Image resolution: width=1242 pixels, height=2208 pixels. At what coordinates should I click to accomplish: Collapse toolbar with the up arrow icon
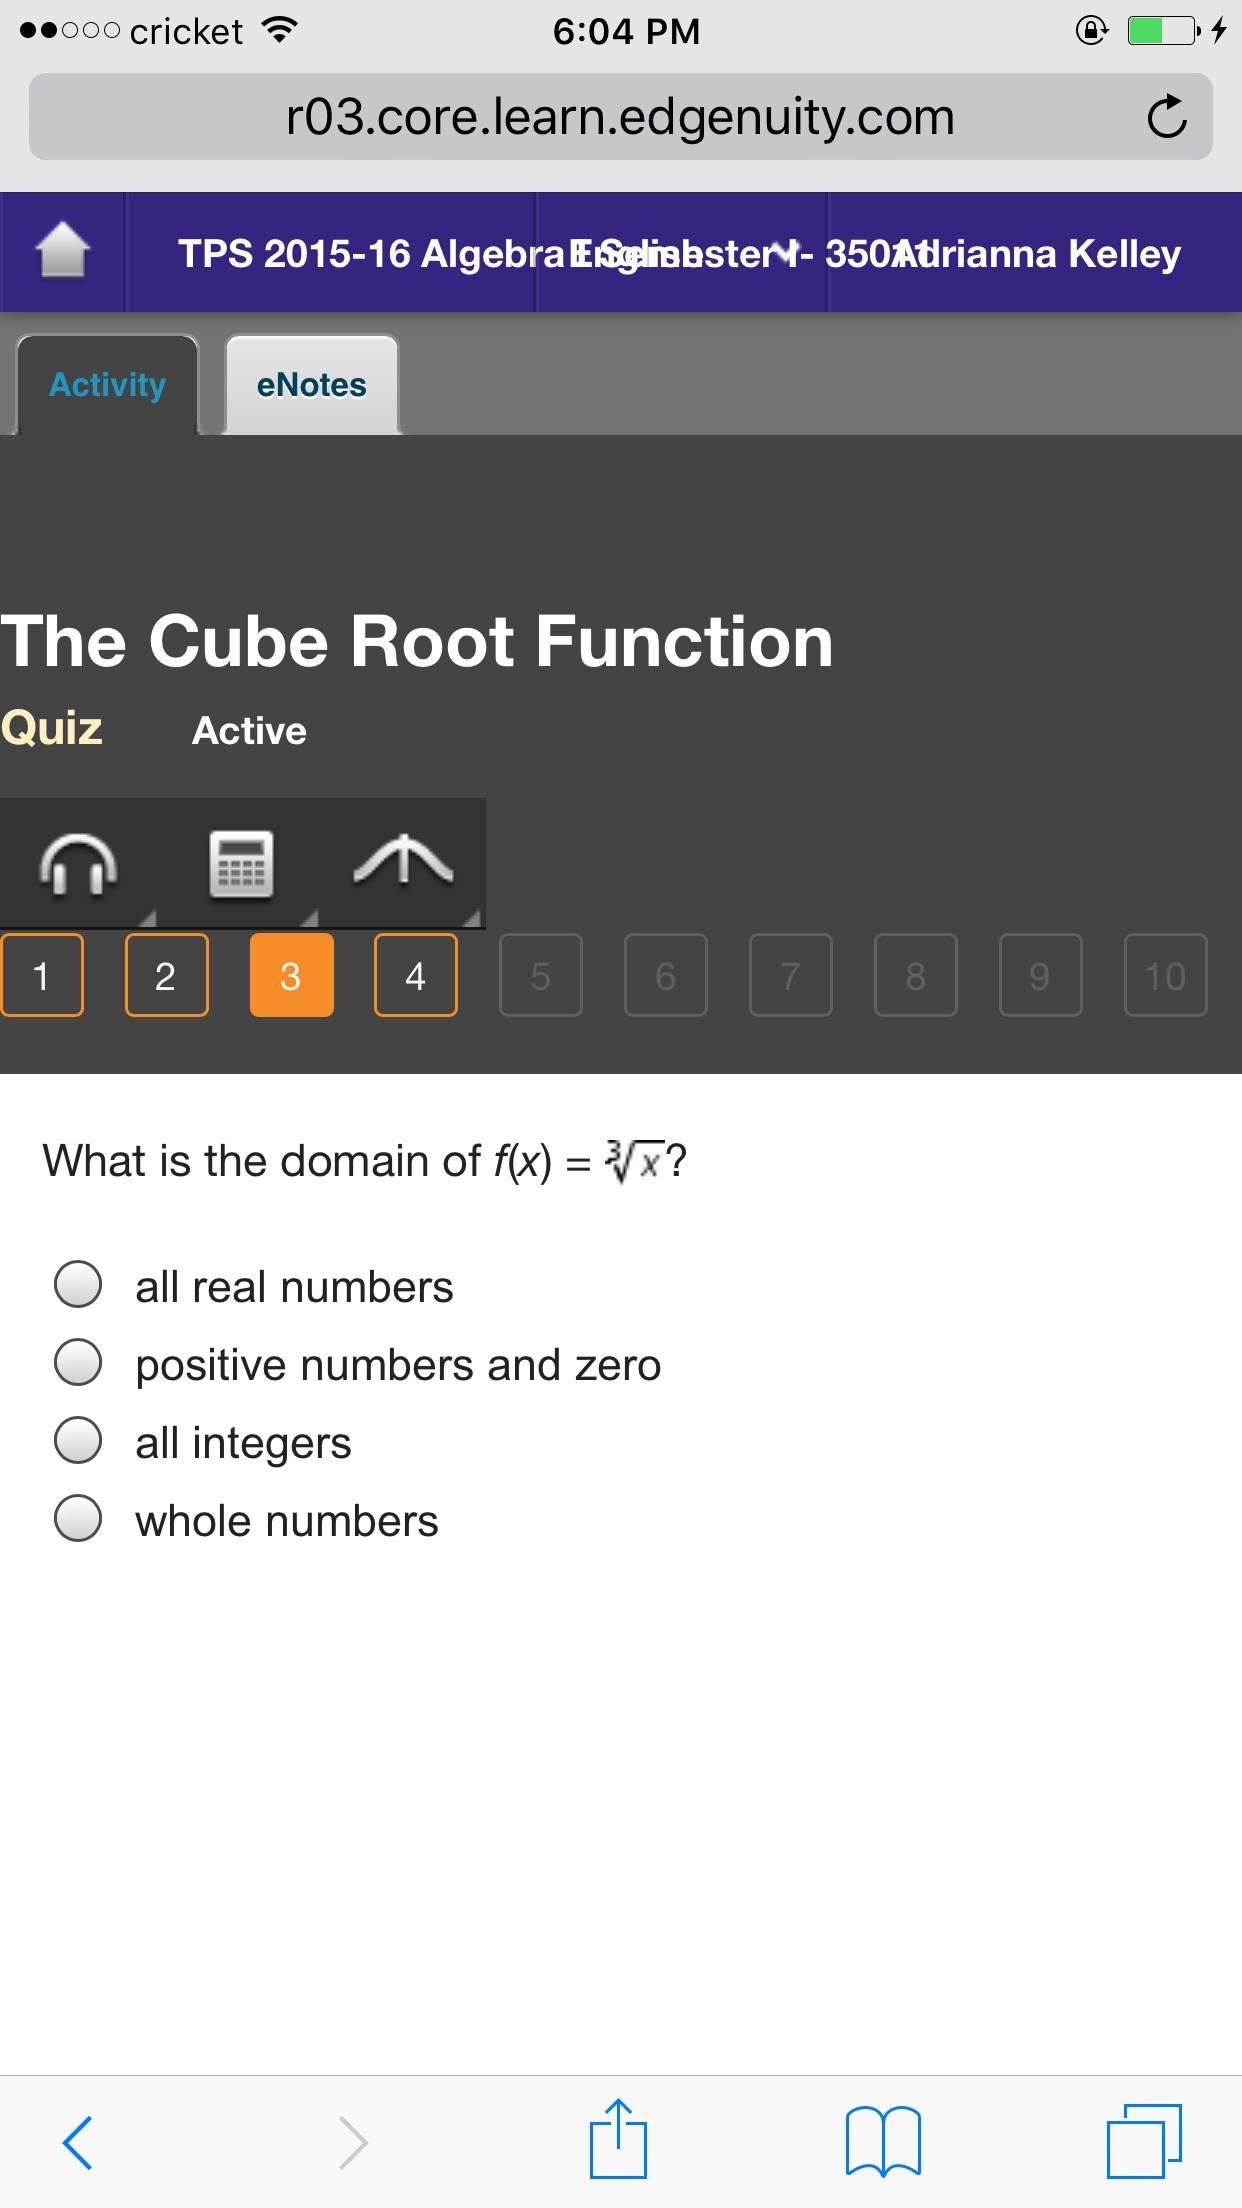(403, 862)
